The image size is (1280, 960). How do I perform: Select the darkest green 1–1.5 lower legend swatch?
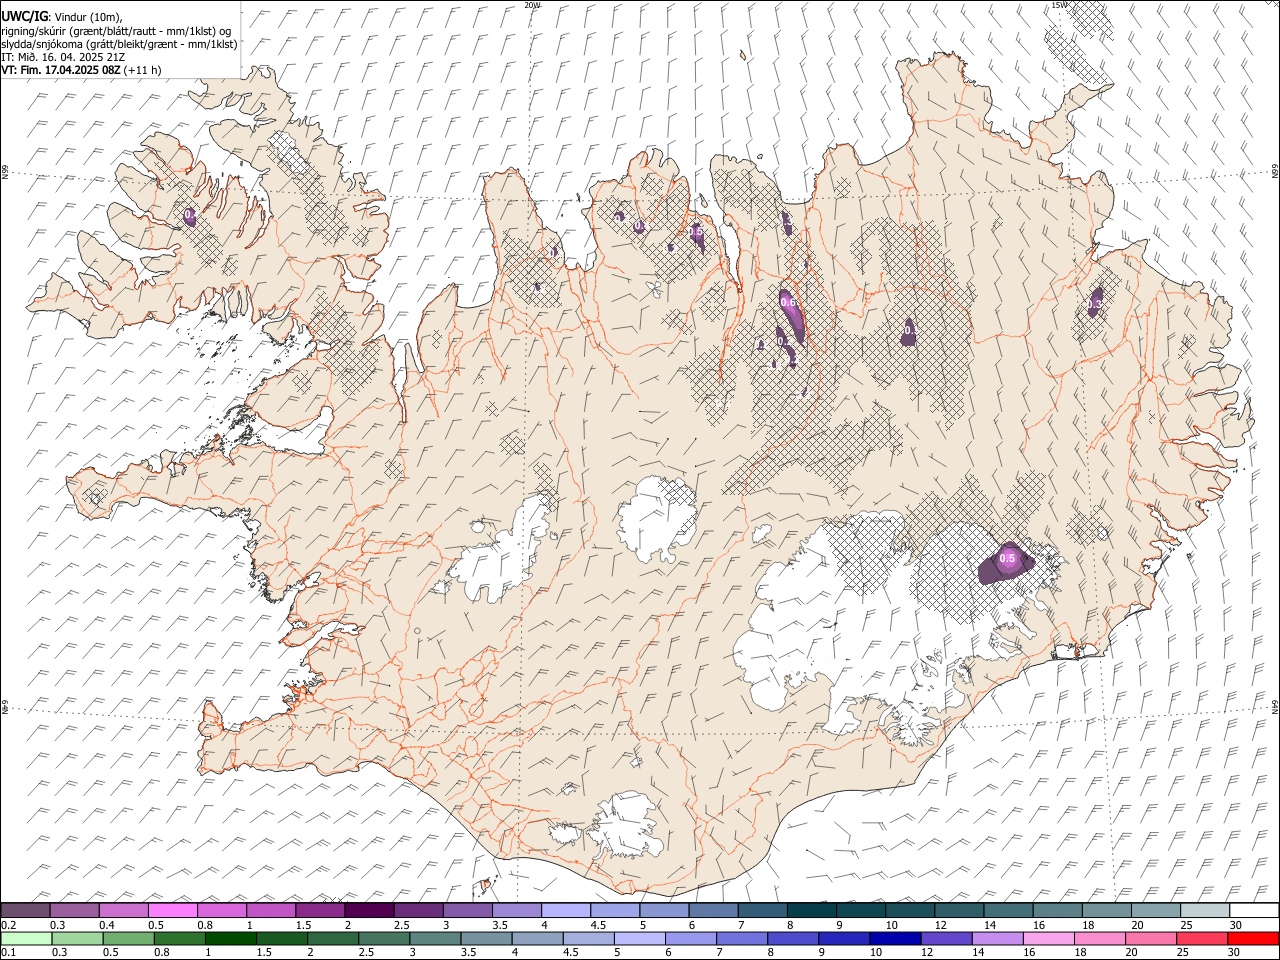(x=231, y=939)
